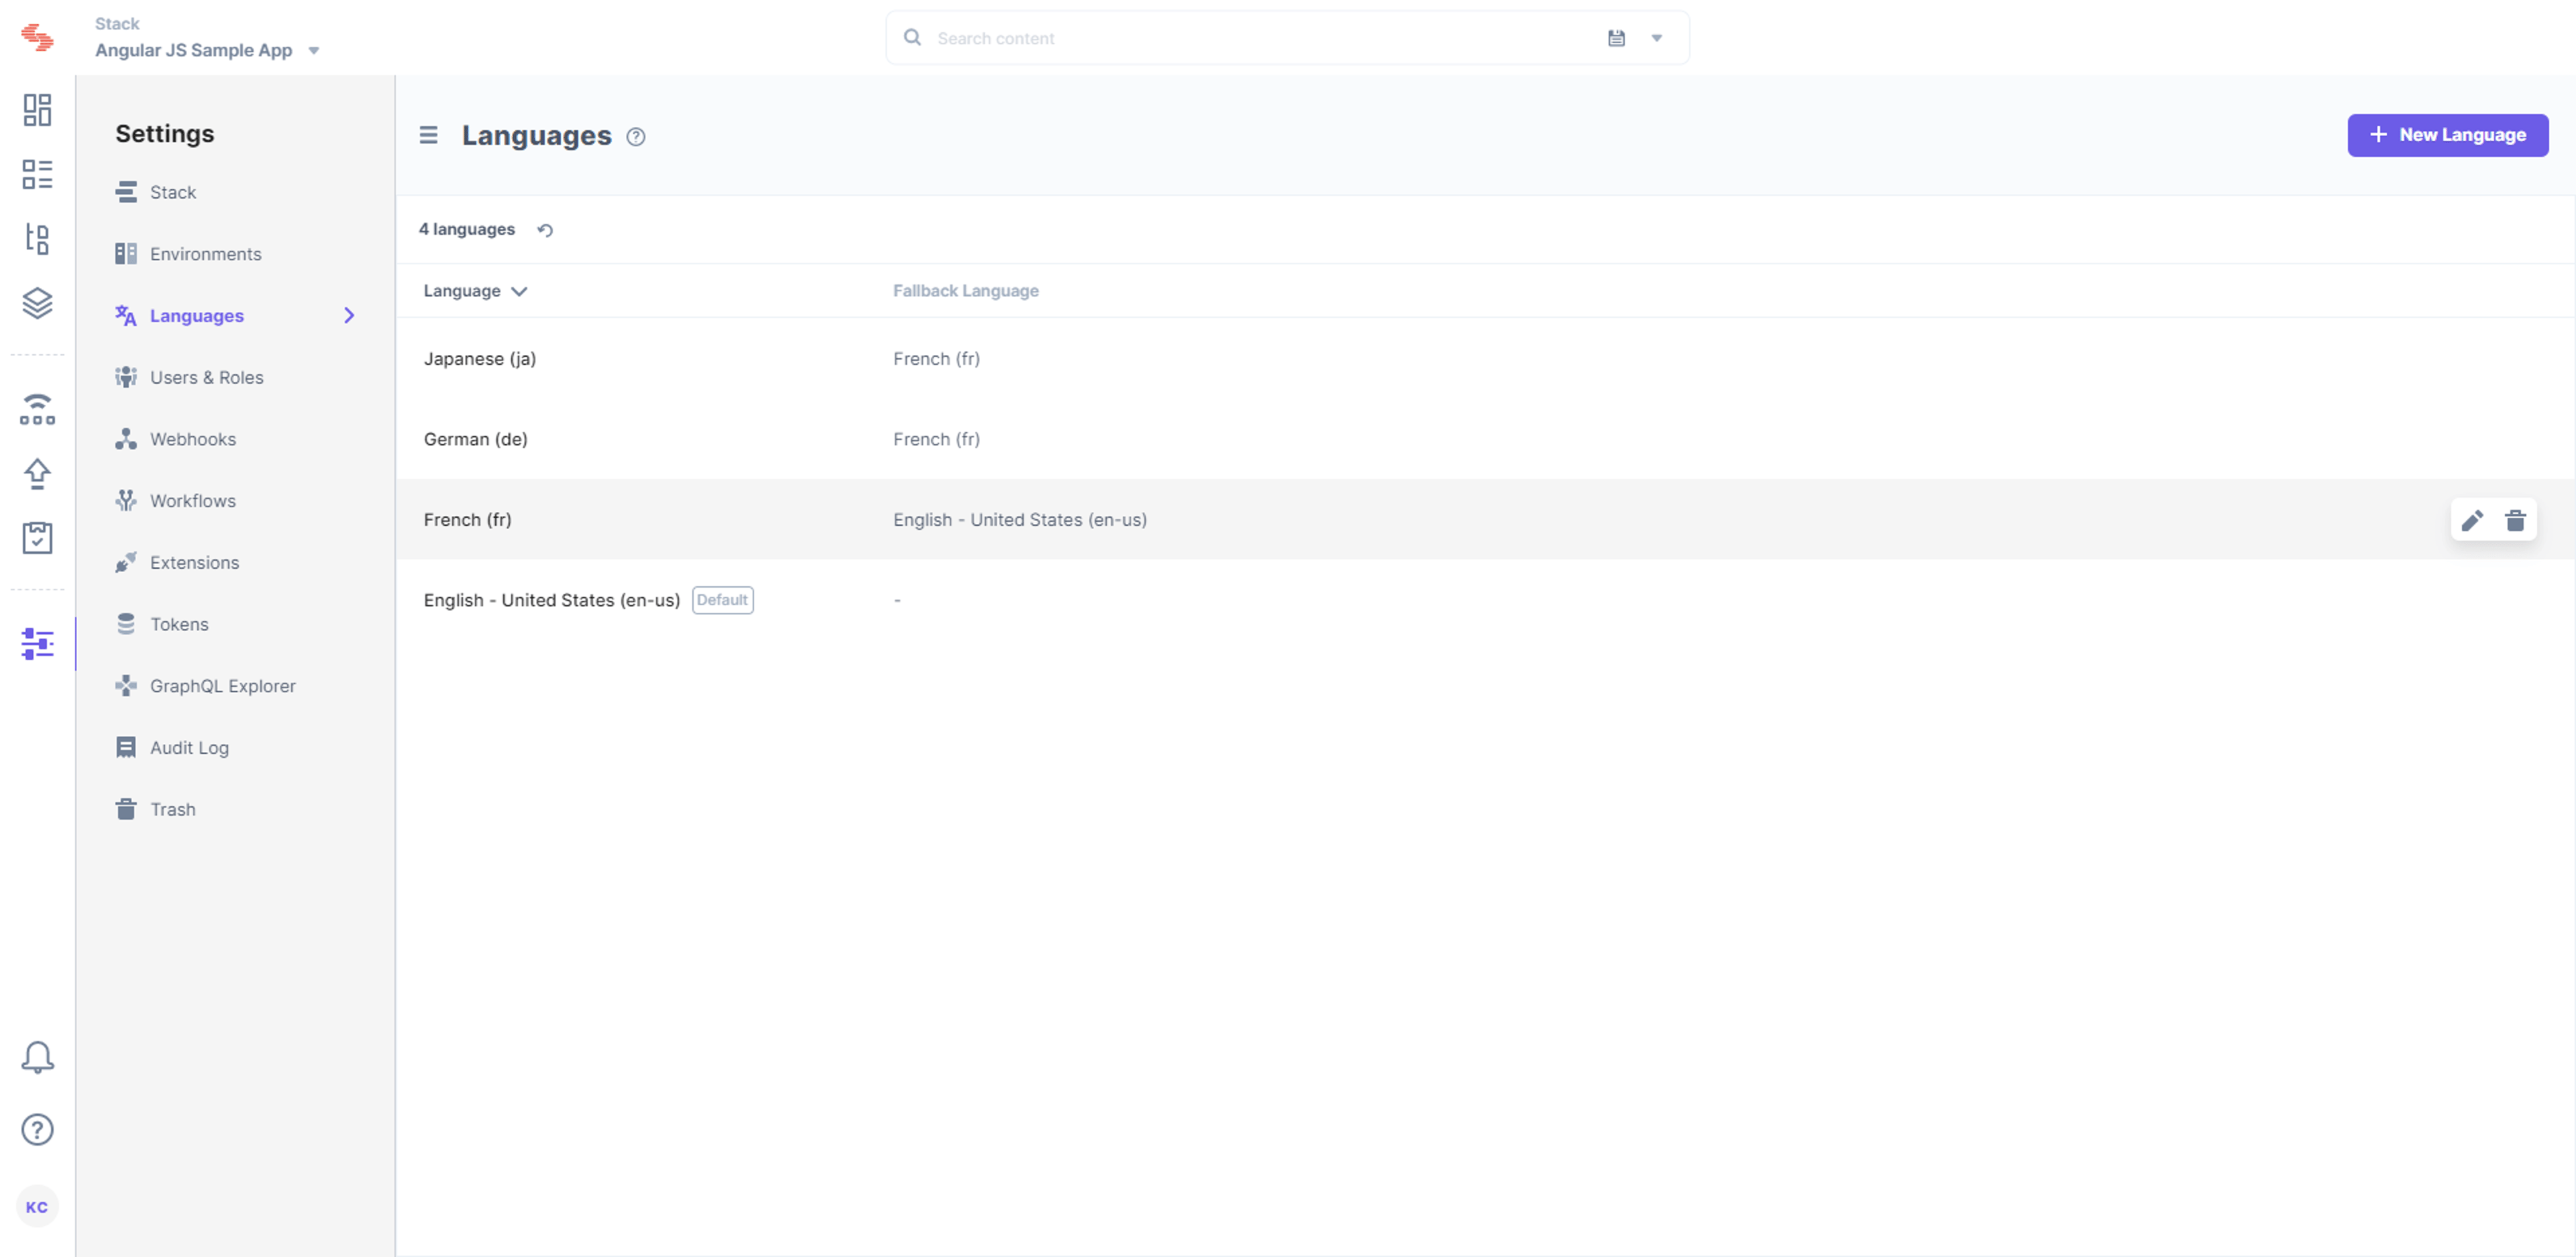Delete the French (fr) language
The image size is (2576, 1257).
(2515, 520)
